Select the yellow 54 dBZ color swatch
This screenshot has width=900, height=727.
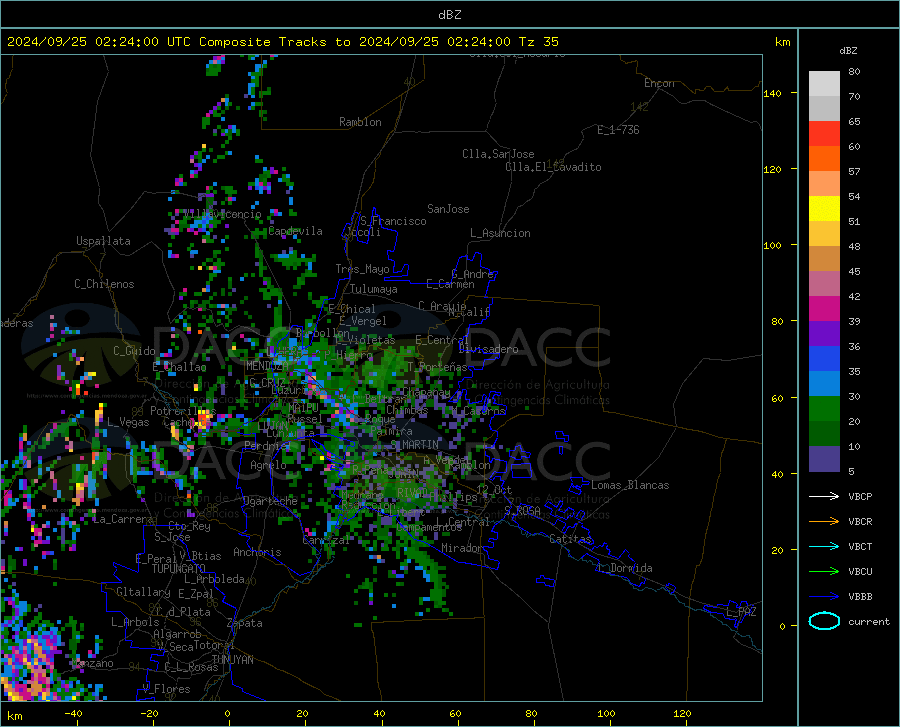pos(824,209)
